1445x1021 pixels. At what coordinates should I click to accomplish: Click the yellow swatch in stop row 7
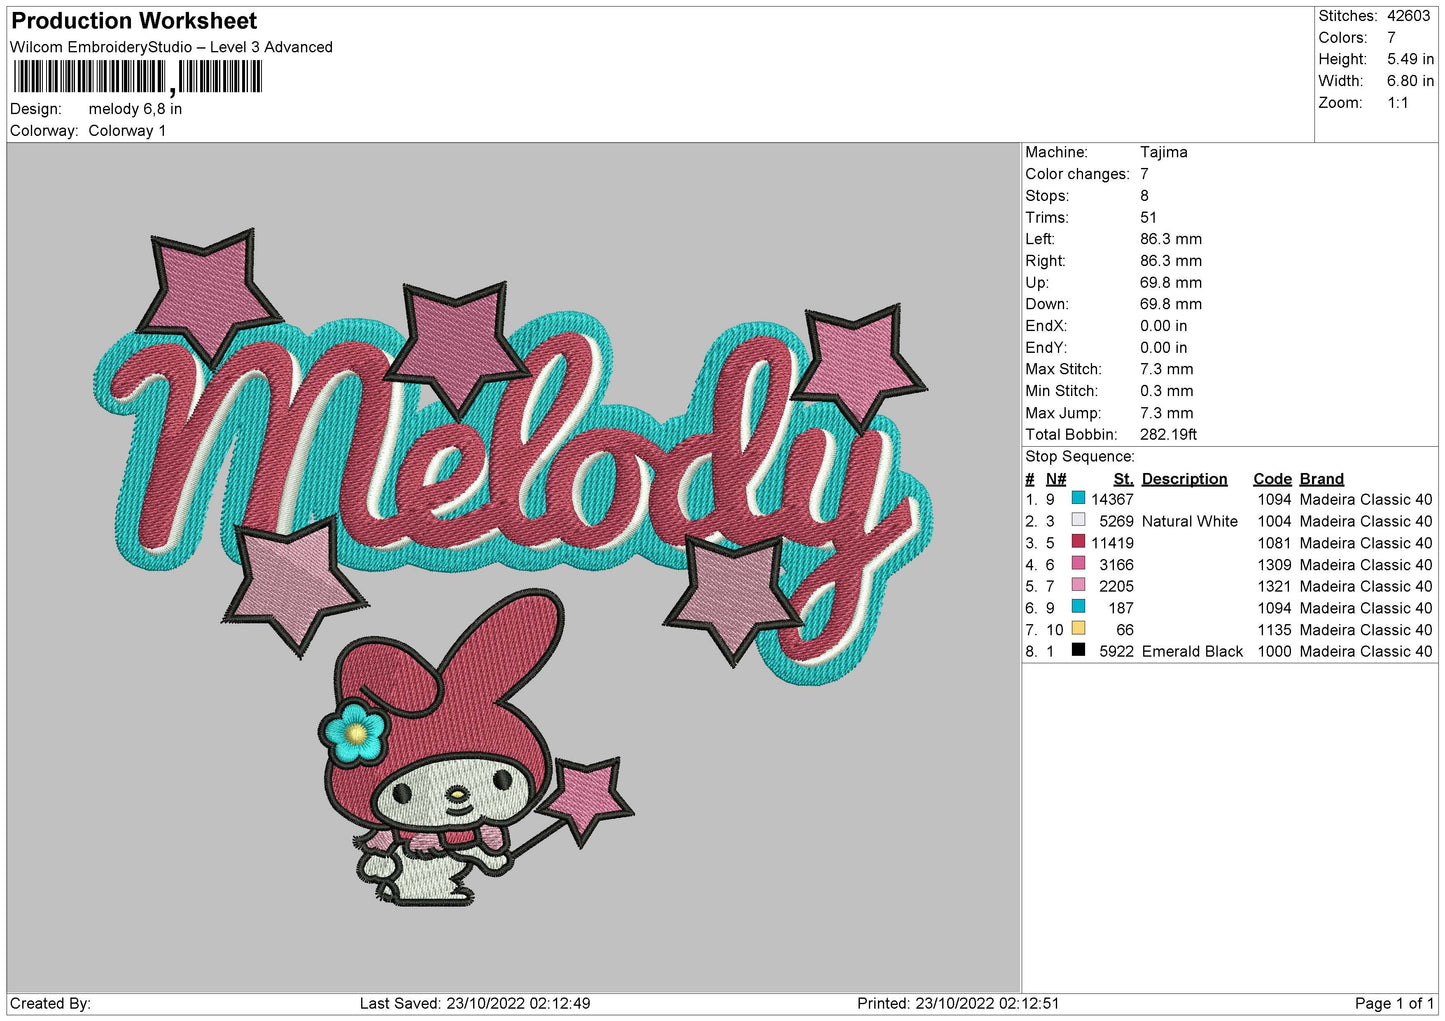click(x=1078, y=629)
